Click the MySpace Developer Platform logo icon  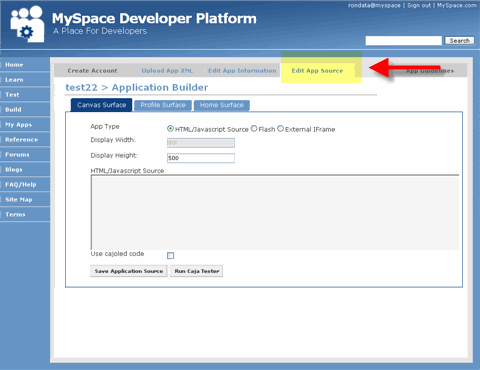27,24
